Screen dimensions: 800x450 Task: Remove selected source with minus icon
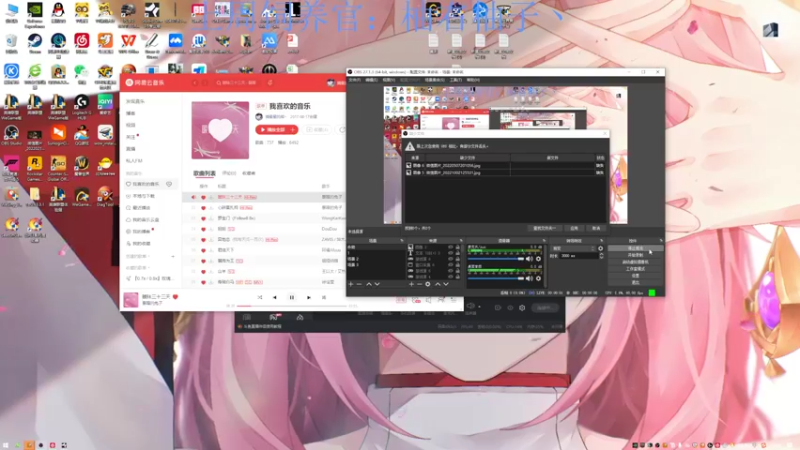click(419, 284)
